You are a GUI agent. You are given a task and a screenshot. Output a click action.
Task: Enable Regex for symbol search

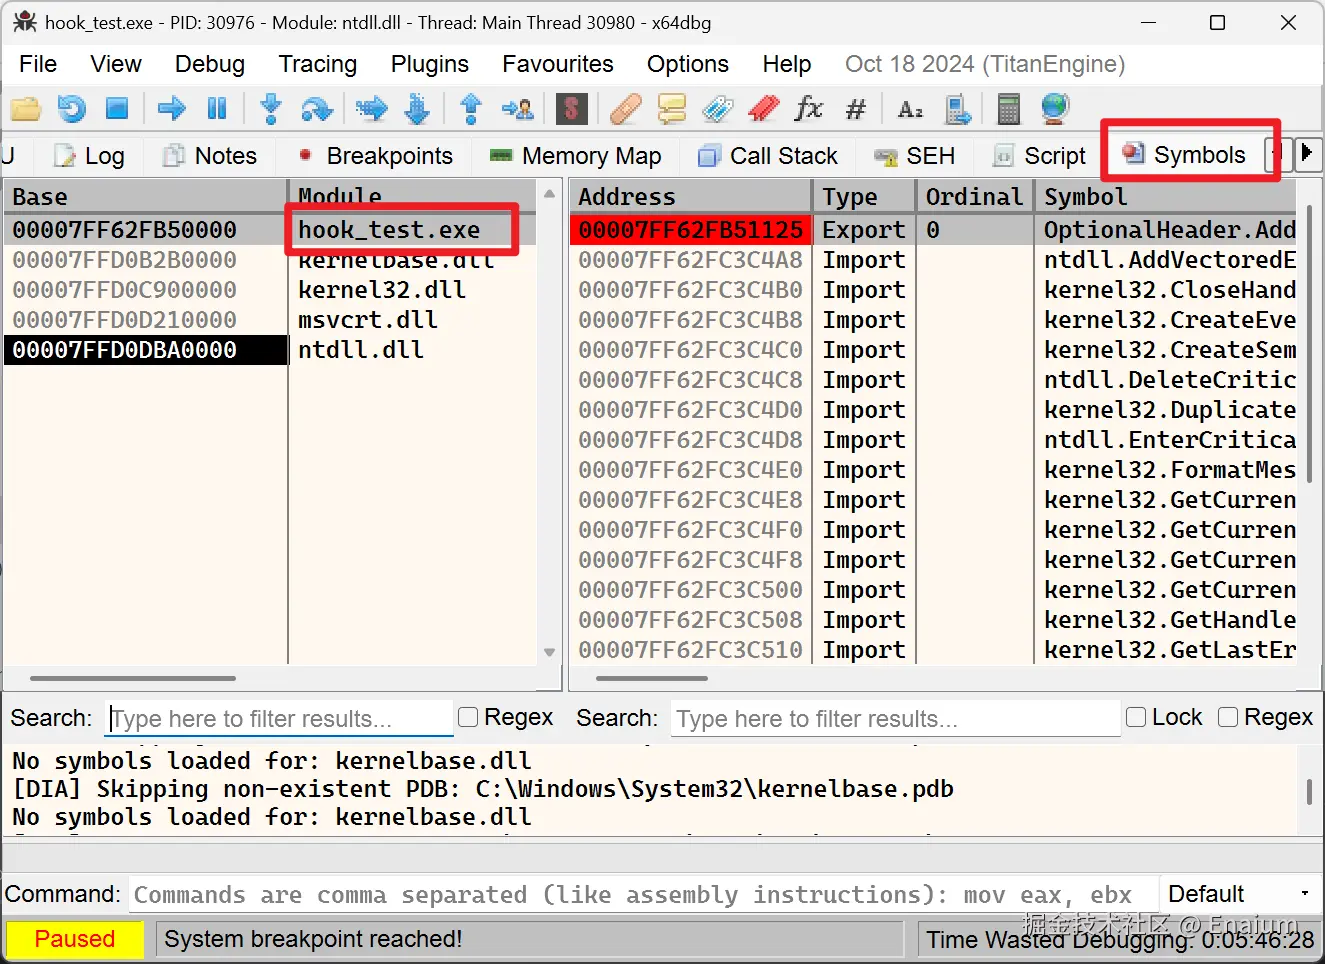[1228, 717]
